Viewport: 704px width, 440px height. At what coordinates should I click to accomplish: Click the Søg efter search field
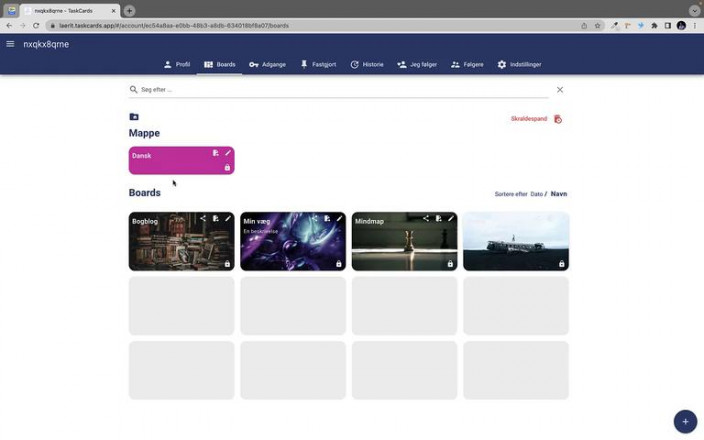tap(340, 90)
